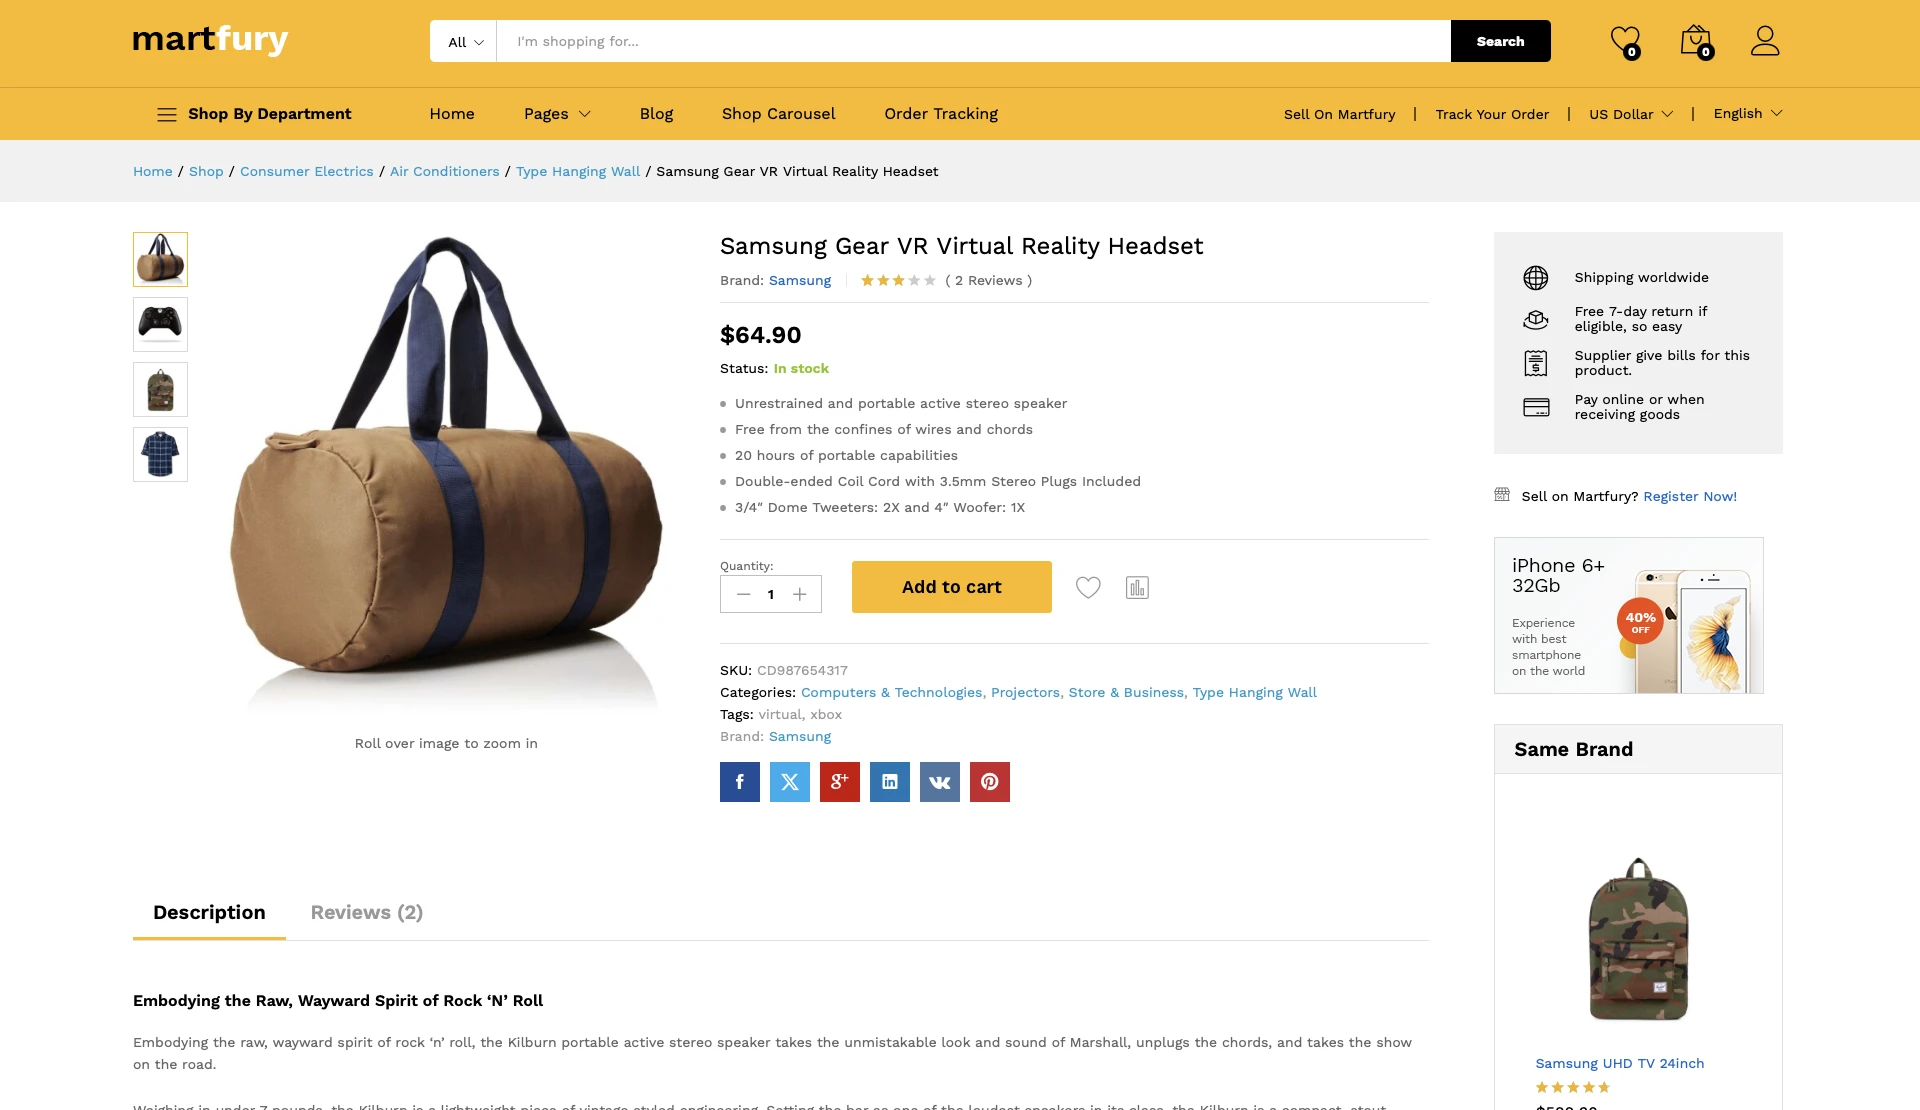Follow the Register Now! link
Image resolution: width=1920 pixels, height=1110 pixels.
(1689, 496)
